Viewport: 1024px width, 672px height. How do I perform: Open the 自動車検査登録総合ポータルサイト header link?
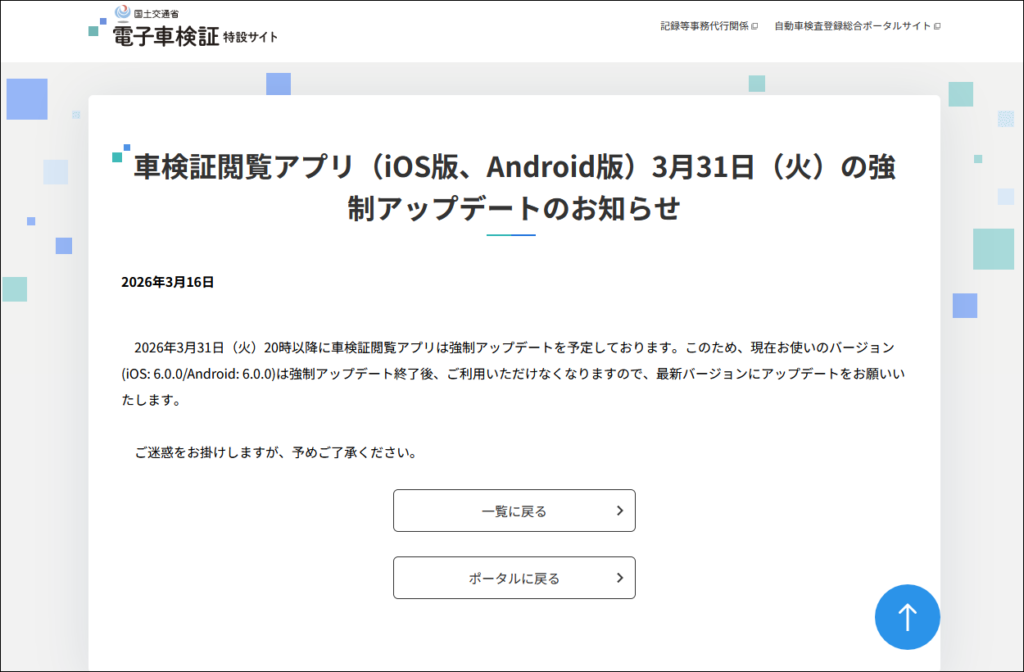852,26
